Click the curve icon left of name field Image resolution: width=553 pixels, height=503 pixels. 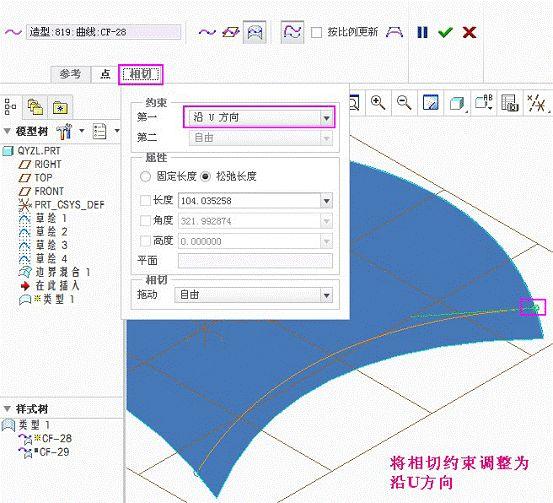click(13, 32)
